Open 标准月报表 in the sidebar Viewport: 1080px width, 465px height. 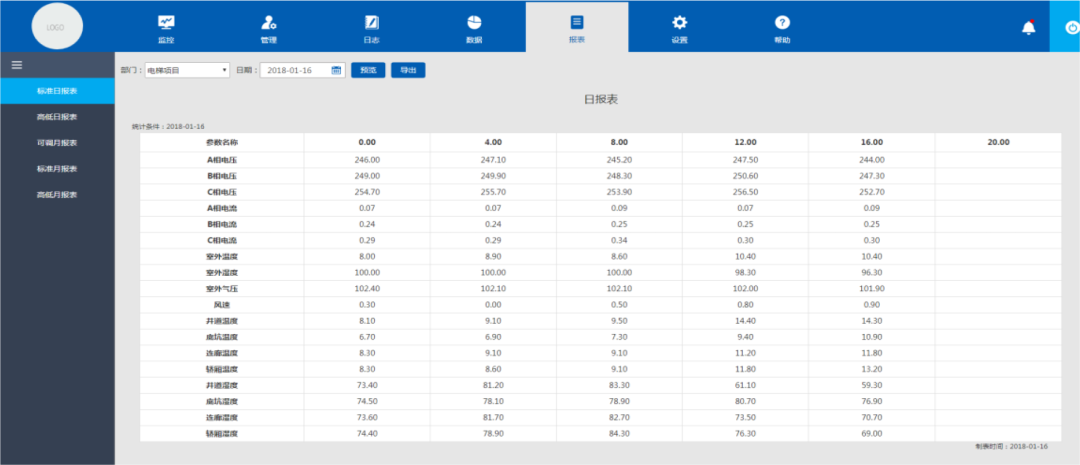click(x=57, y=169)
